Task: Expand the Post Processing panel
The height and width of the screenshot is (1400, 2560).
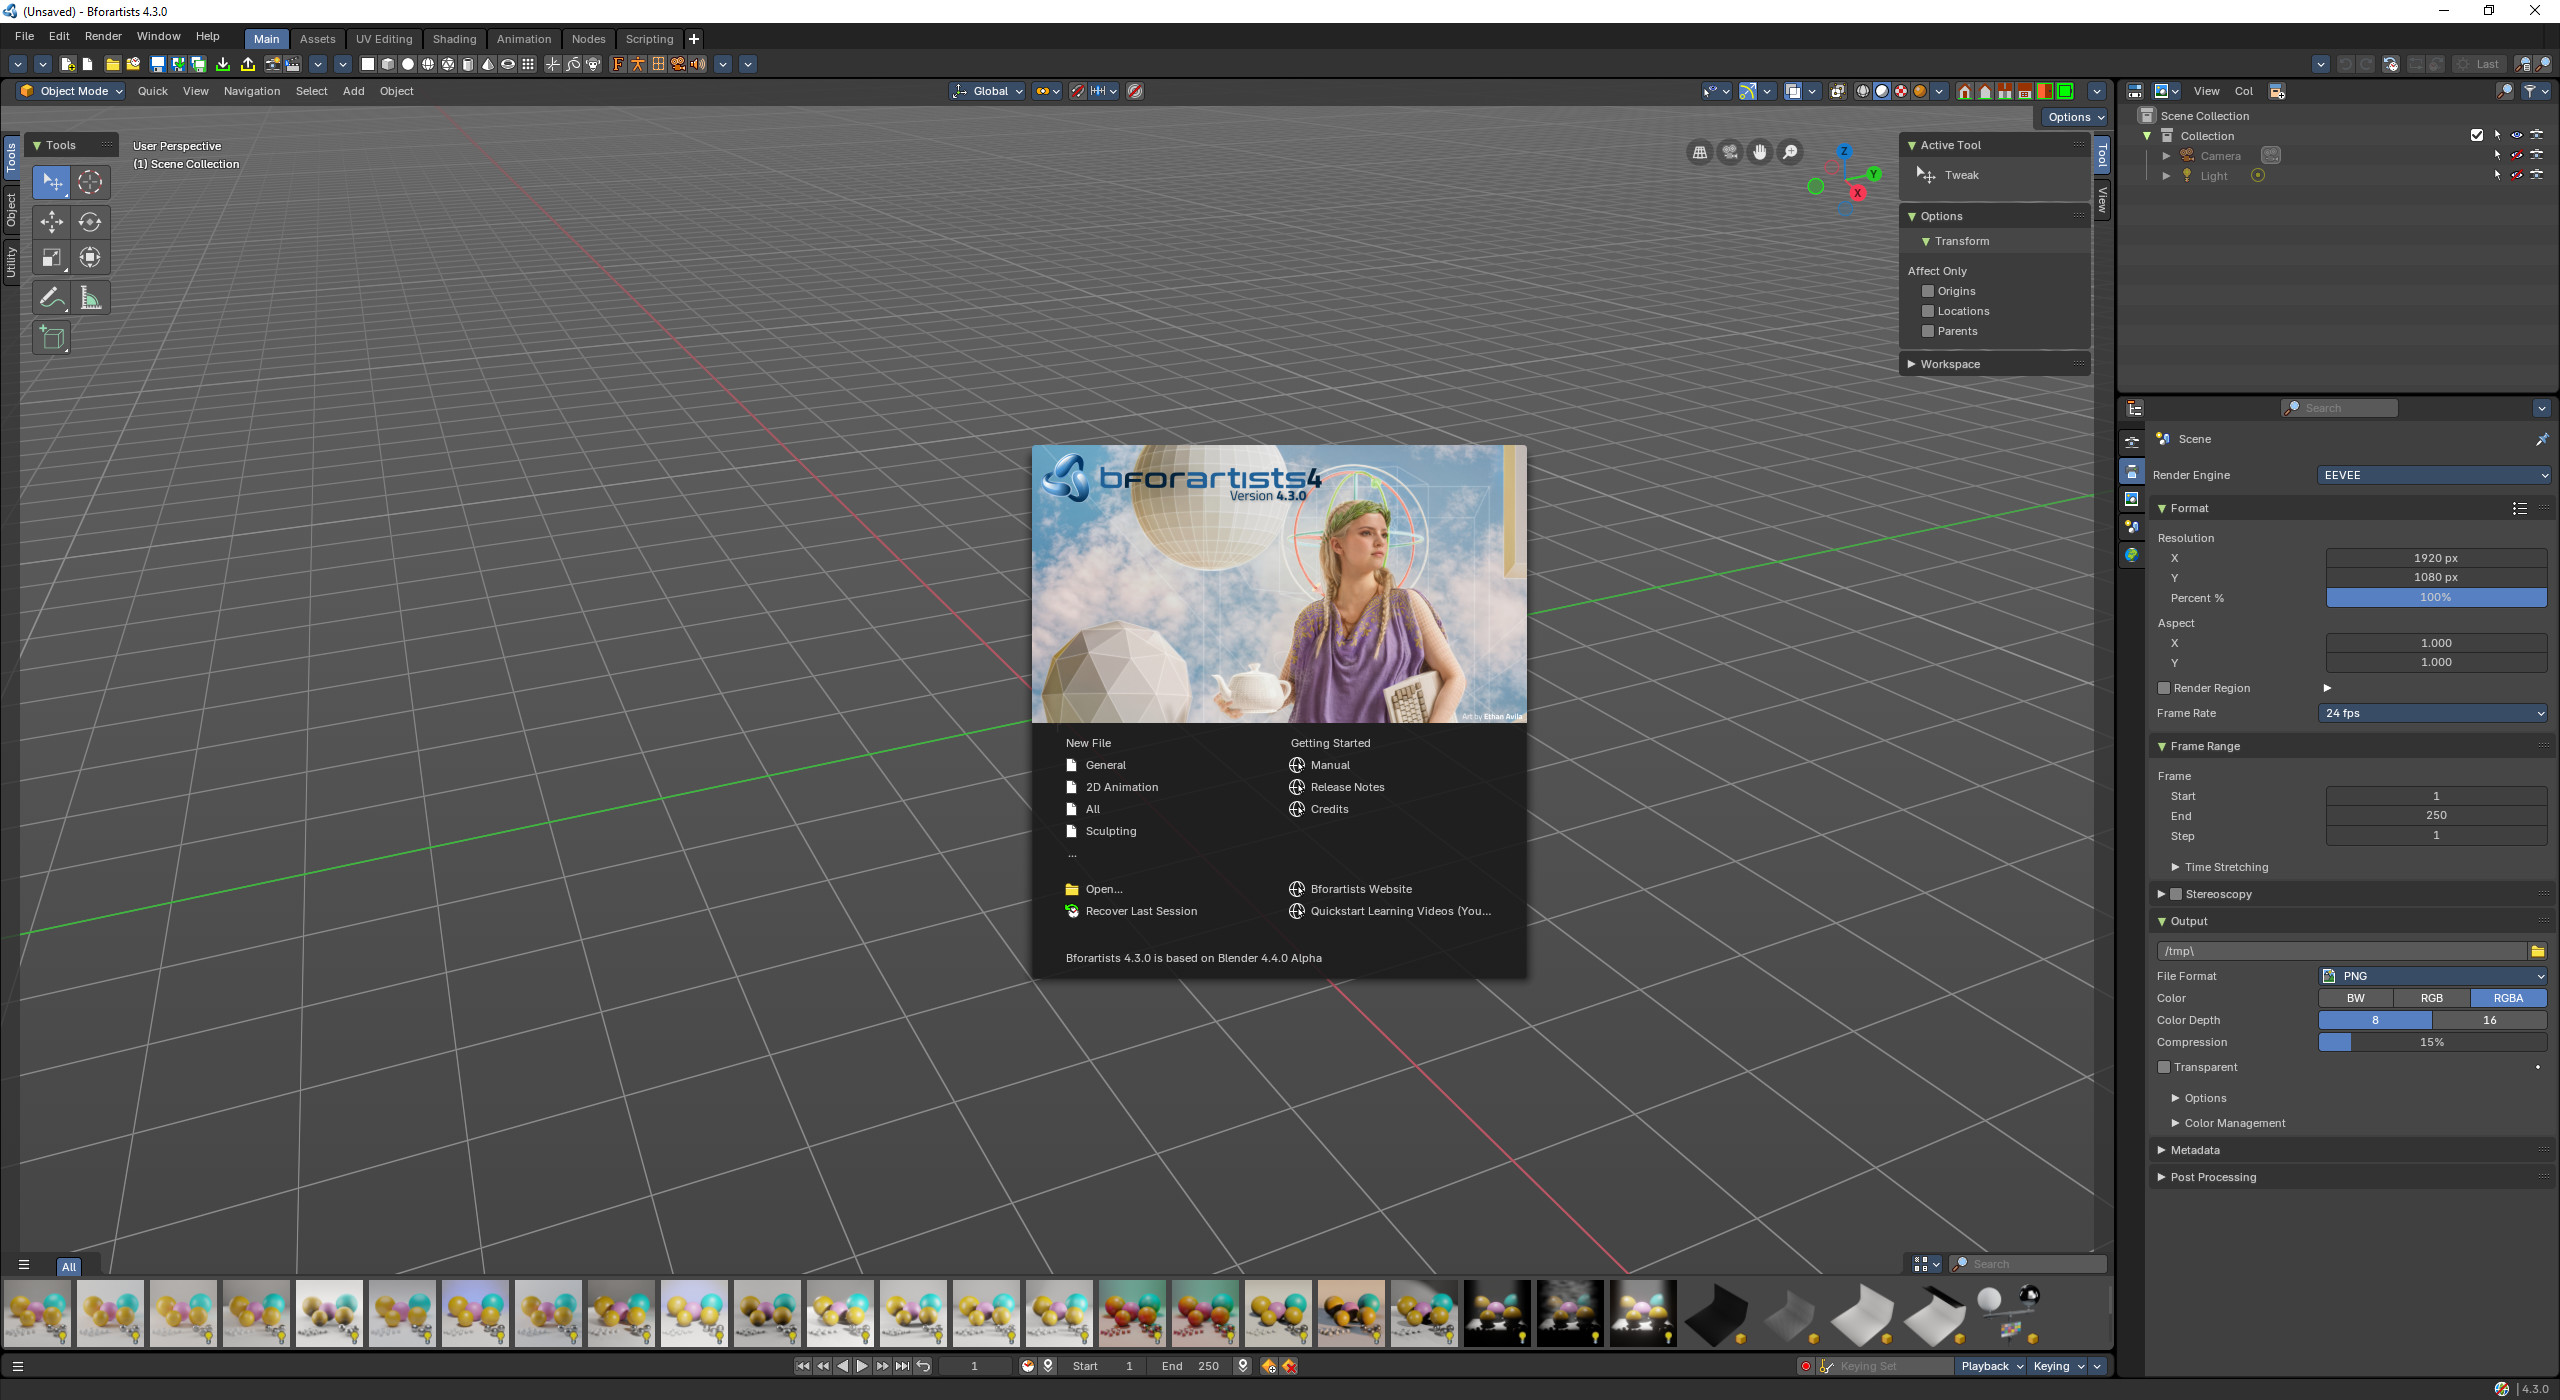Action: point(2213,1177)
